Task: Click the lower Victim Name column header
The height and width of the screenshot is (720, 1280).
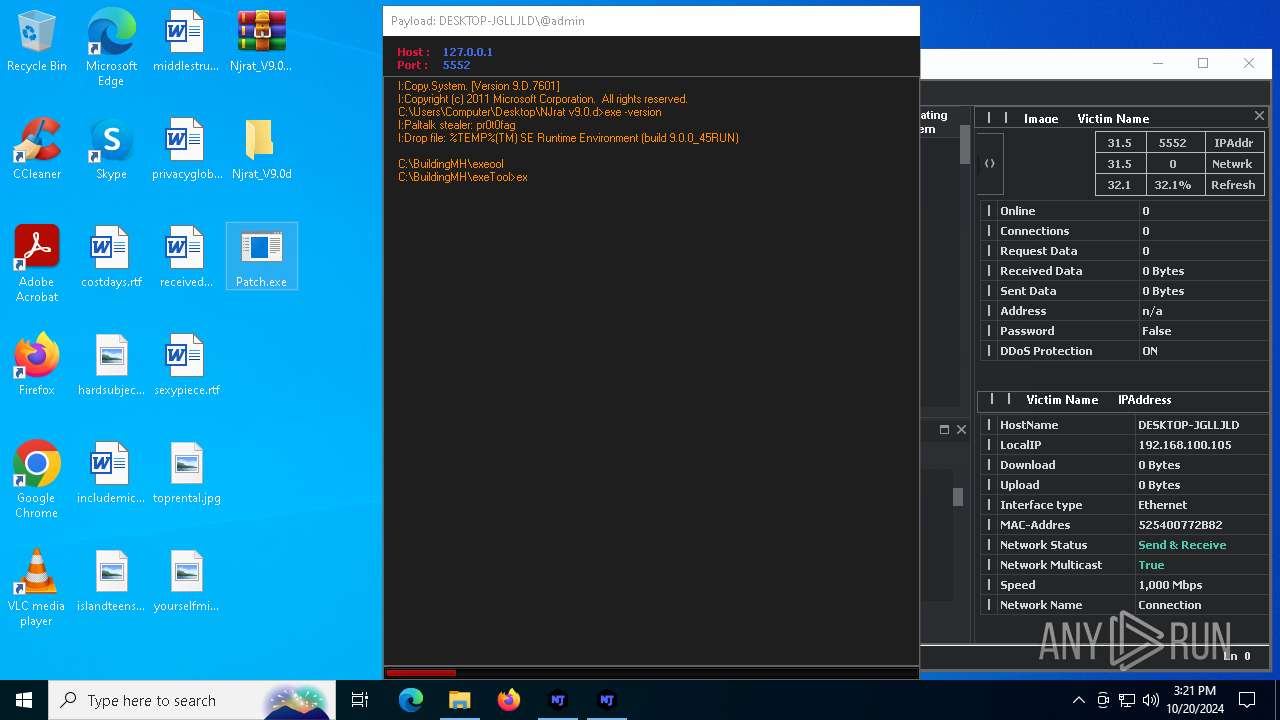Action: pos(1062,399)
